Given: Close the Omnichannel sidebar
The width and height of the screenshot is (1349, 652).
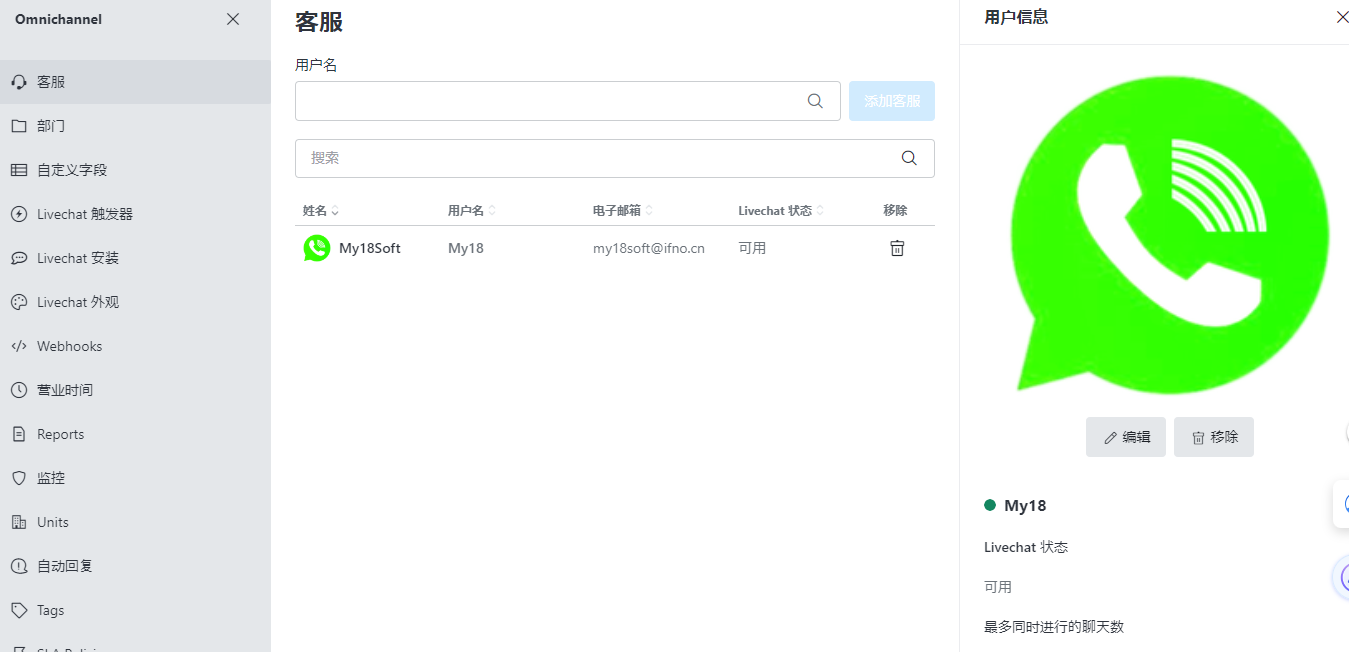Looking at the screenshot, I should 233,19.
